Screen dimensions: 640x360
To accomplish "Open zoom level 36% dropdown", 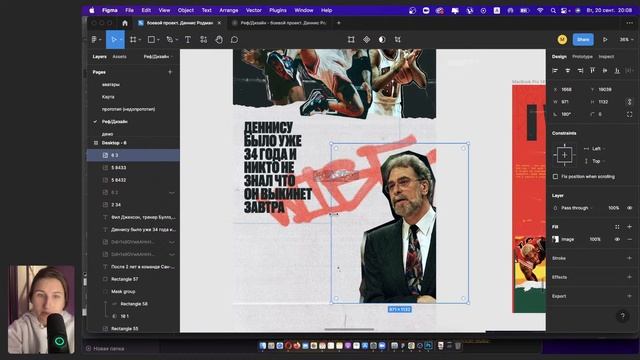I will point(626,40).
